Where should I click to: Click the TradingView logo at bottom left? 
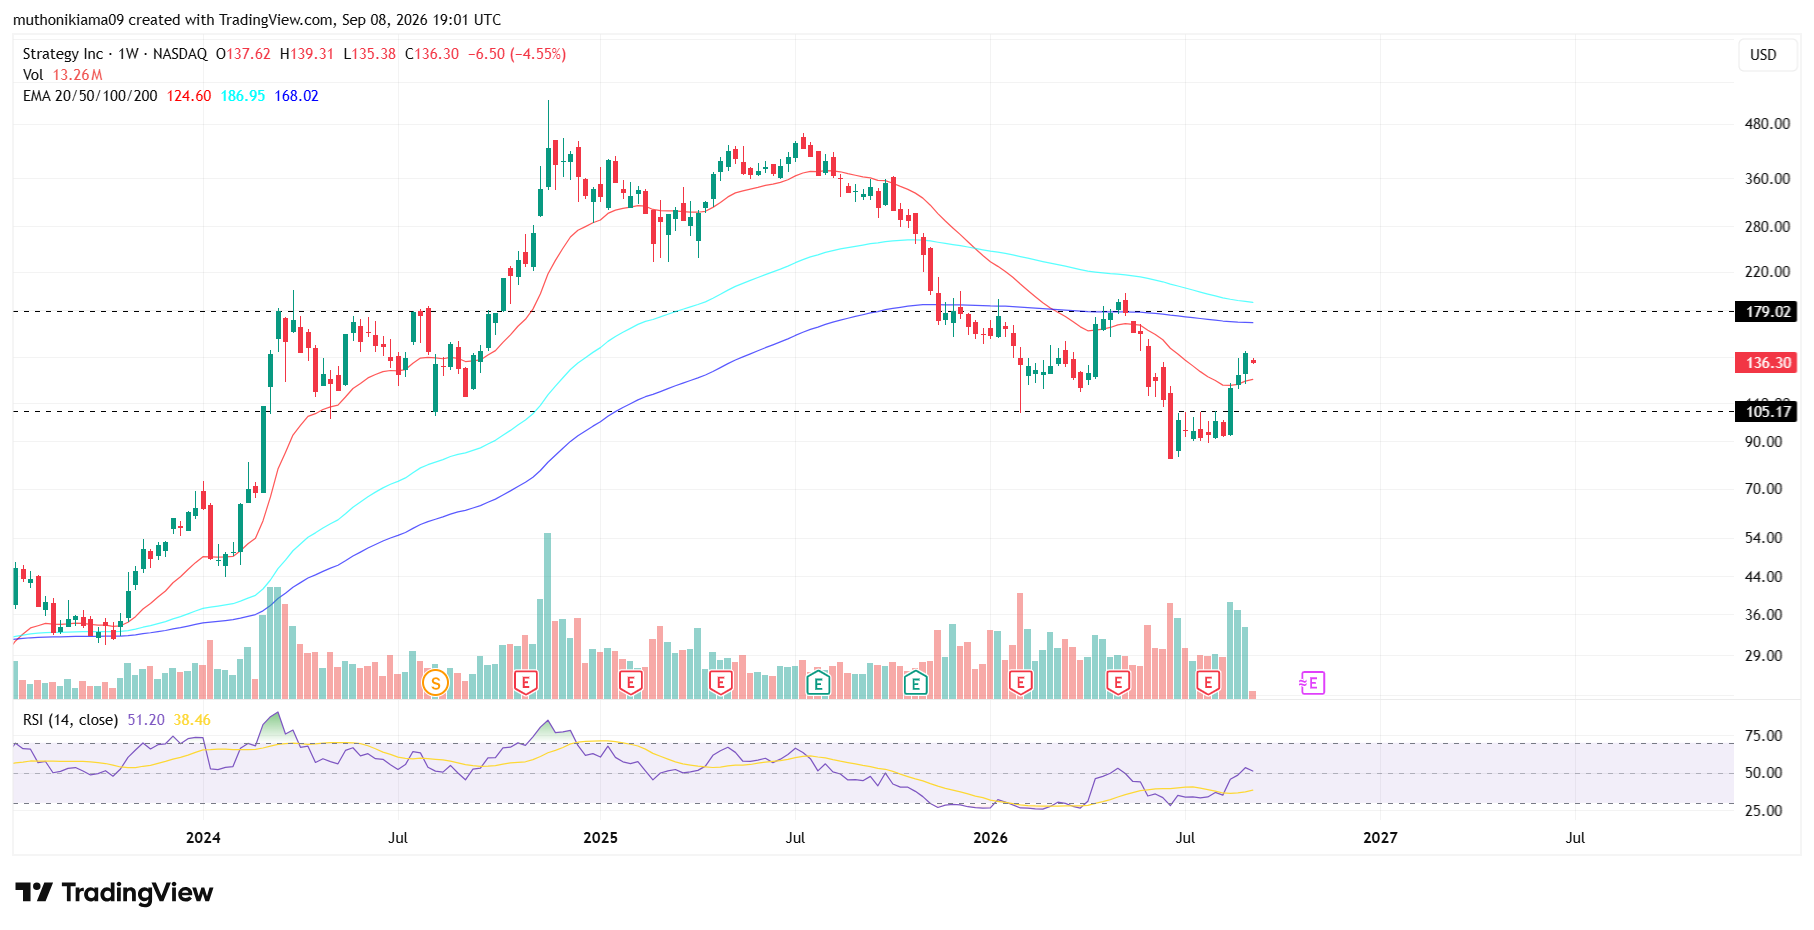pyautogui.click(x=114, y=892)
